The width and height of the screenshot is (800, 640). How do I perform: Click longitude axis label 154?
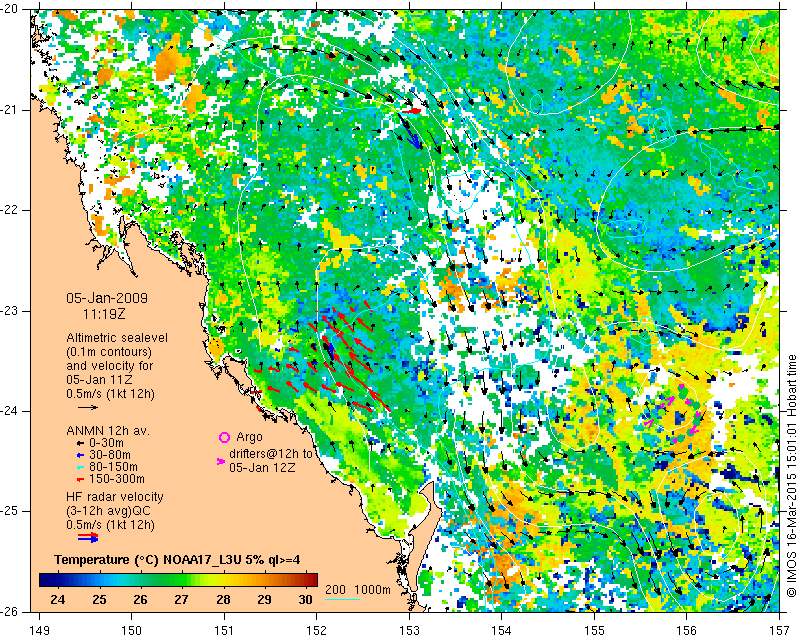pos(502,630)
